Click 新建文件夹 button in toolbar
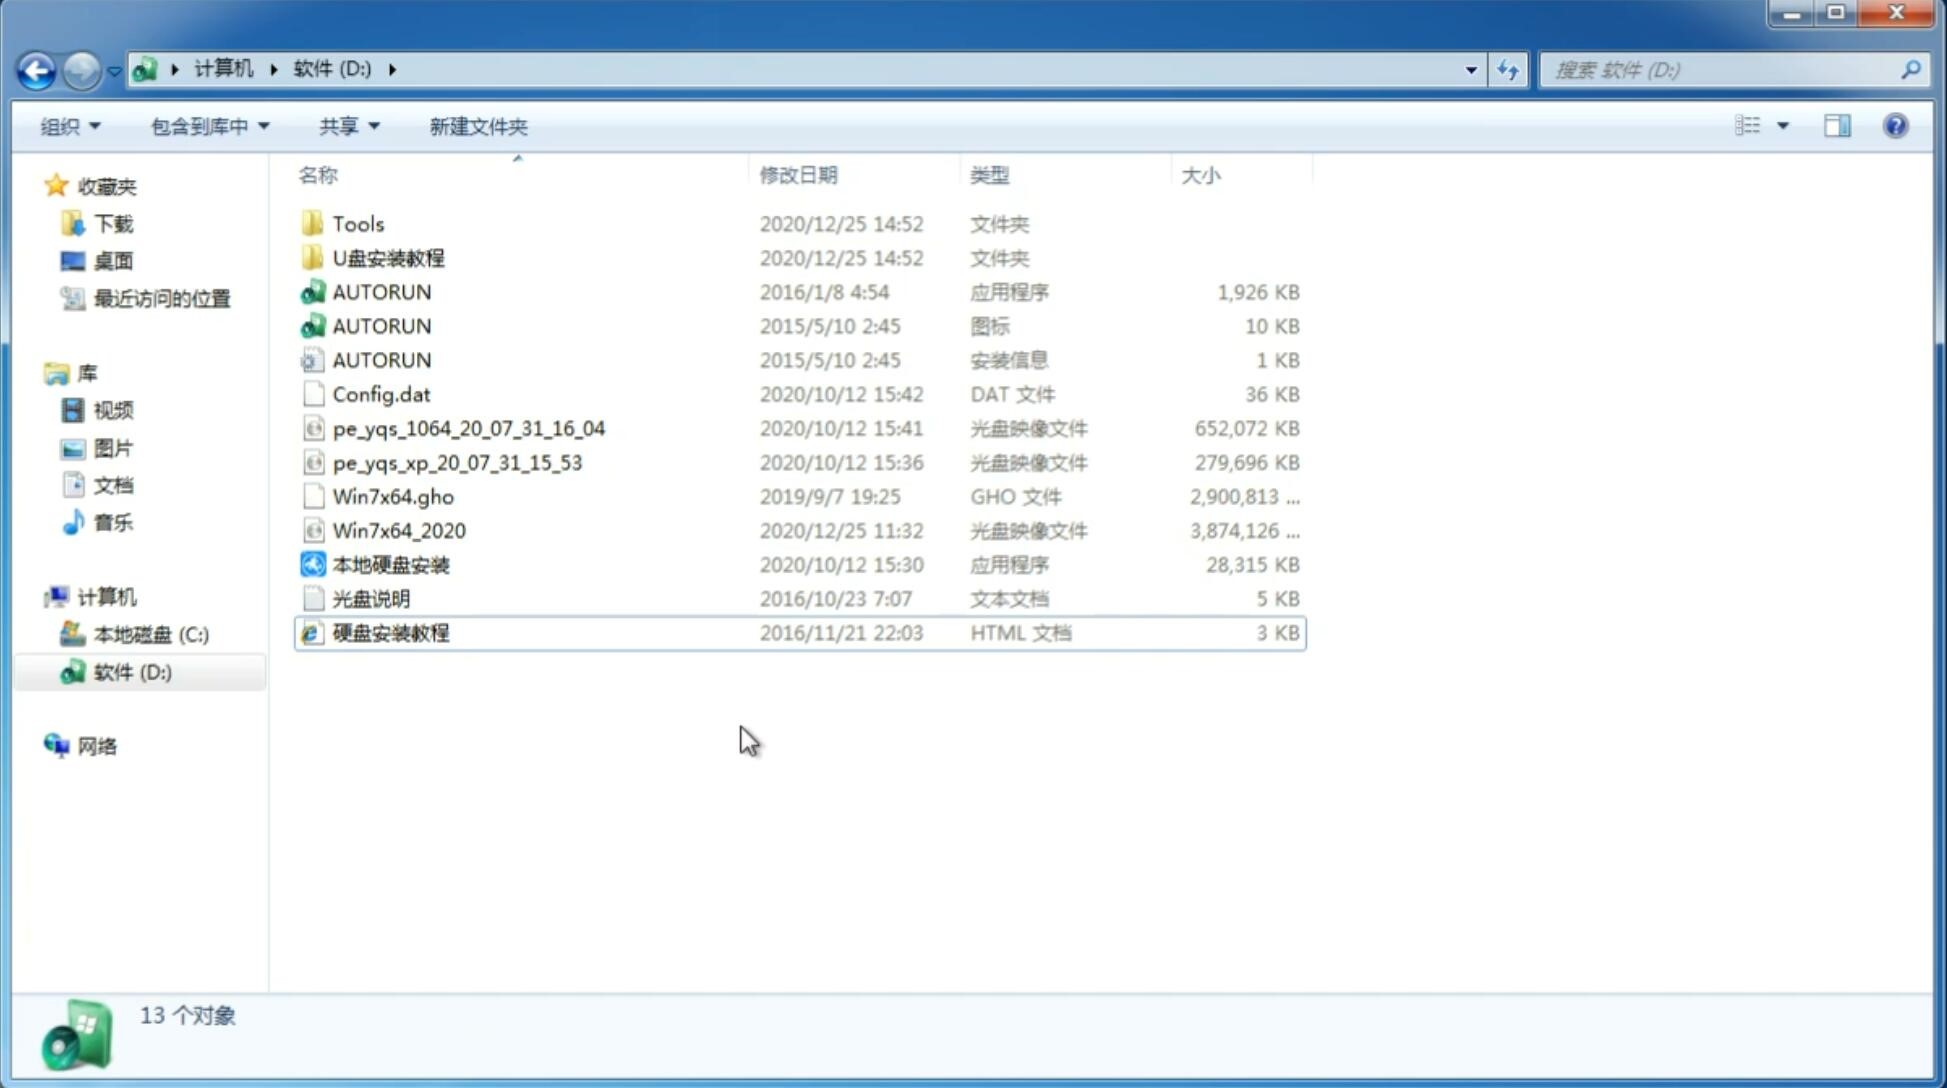Viewport: 1947px width, 1088px height. pyautogui.click(x=477, y=124)
